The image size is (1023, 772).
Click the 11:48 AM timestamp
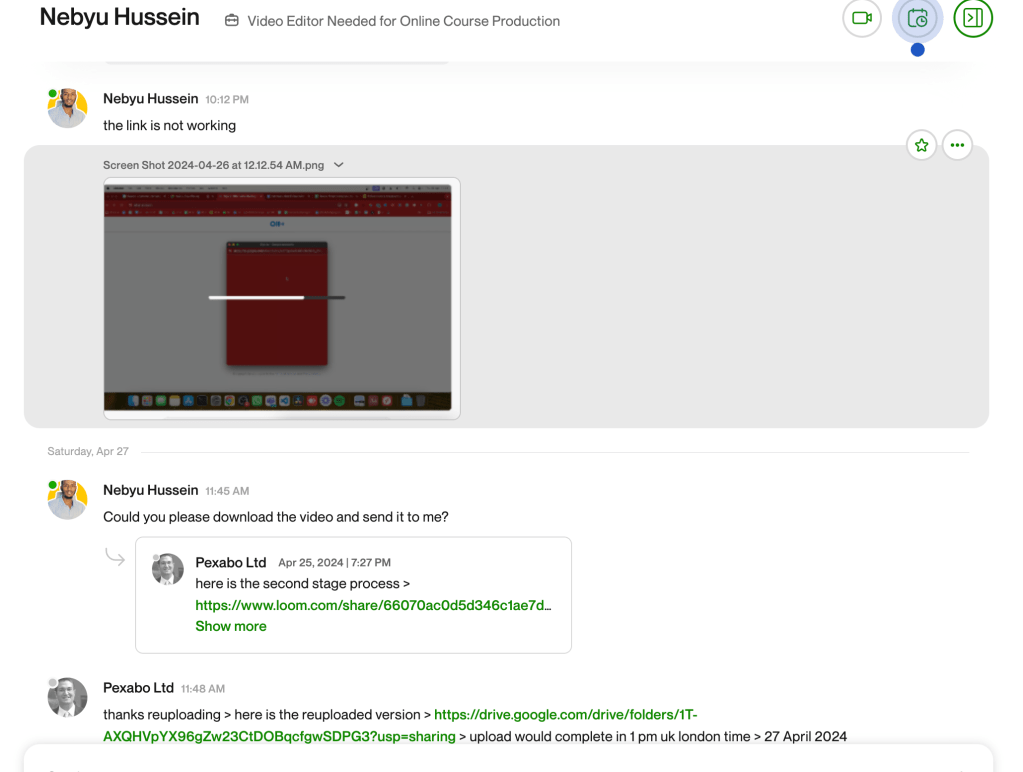point(203,688)
